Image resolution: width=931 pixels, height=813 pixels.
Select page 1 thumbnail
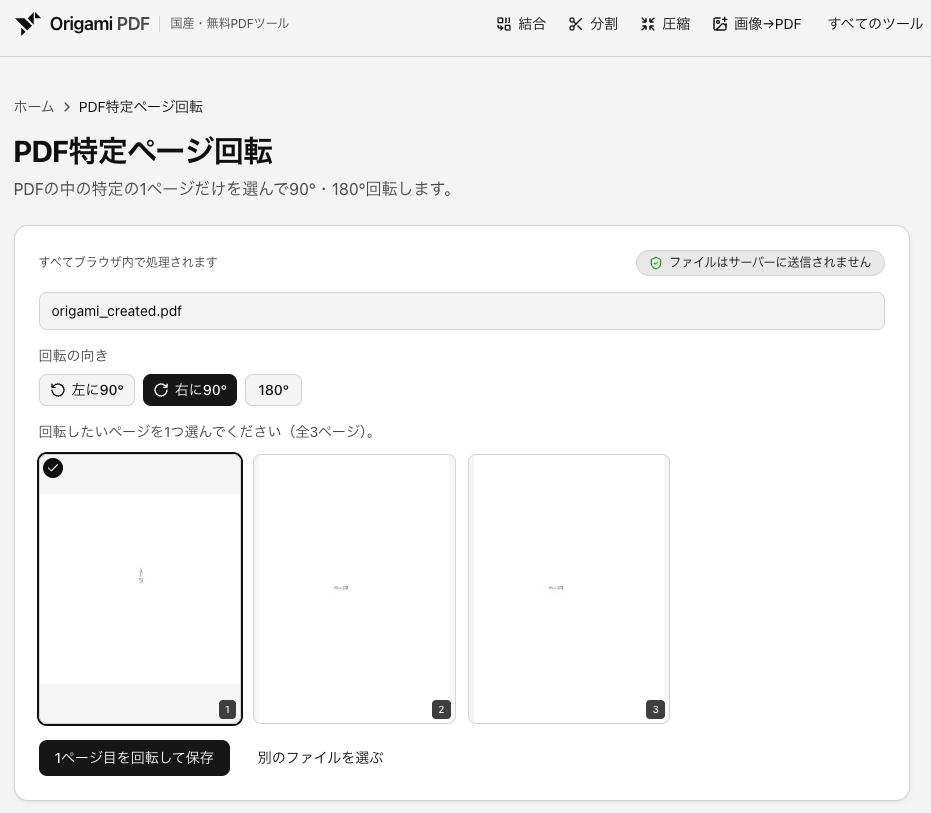pos(140,589)
